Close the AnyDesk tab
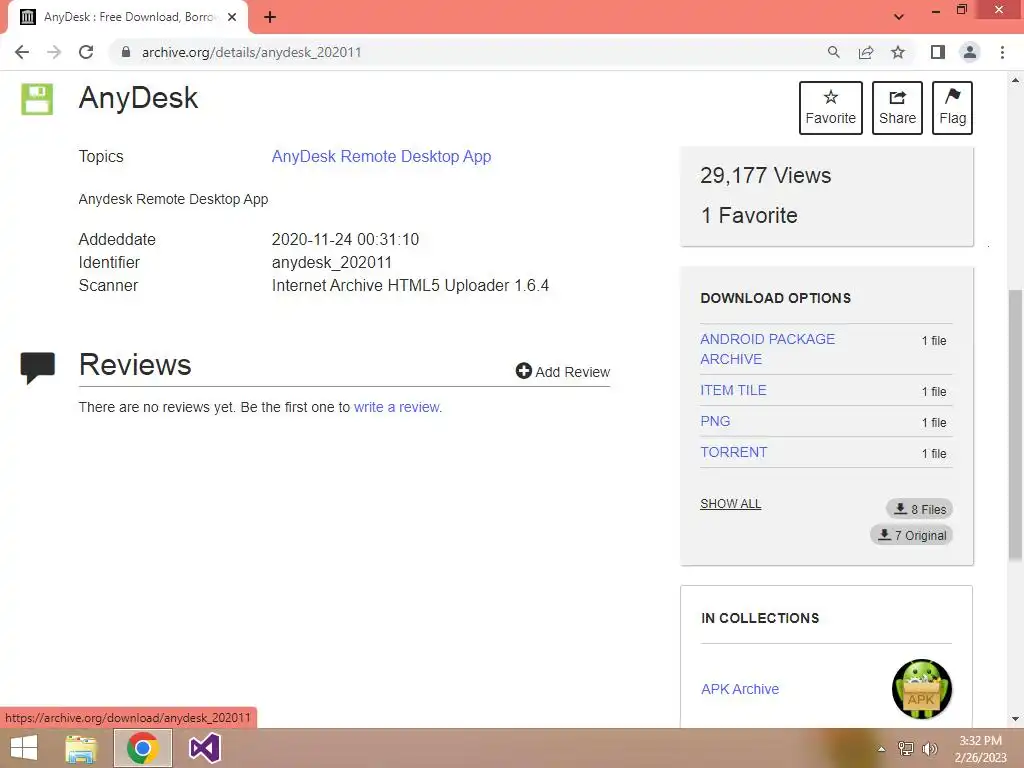 pos(232,17)
